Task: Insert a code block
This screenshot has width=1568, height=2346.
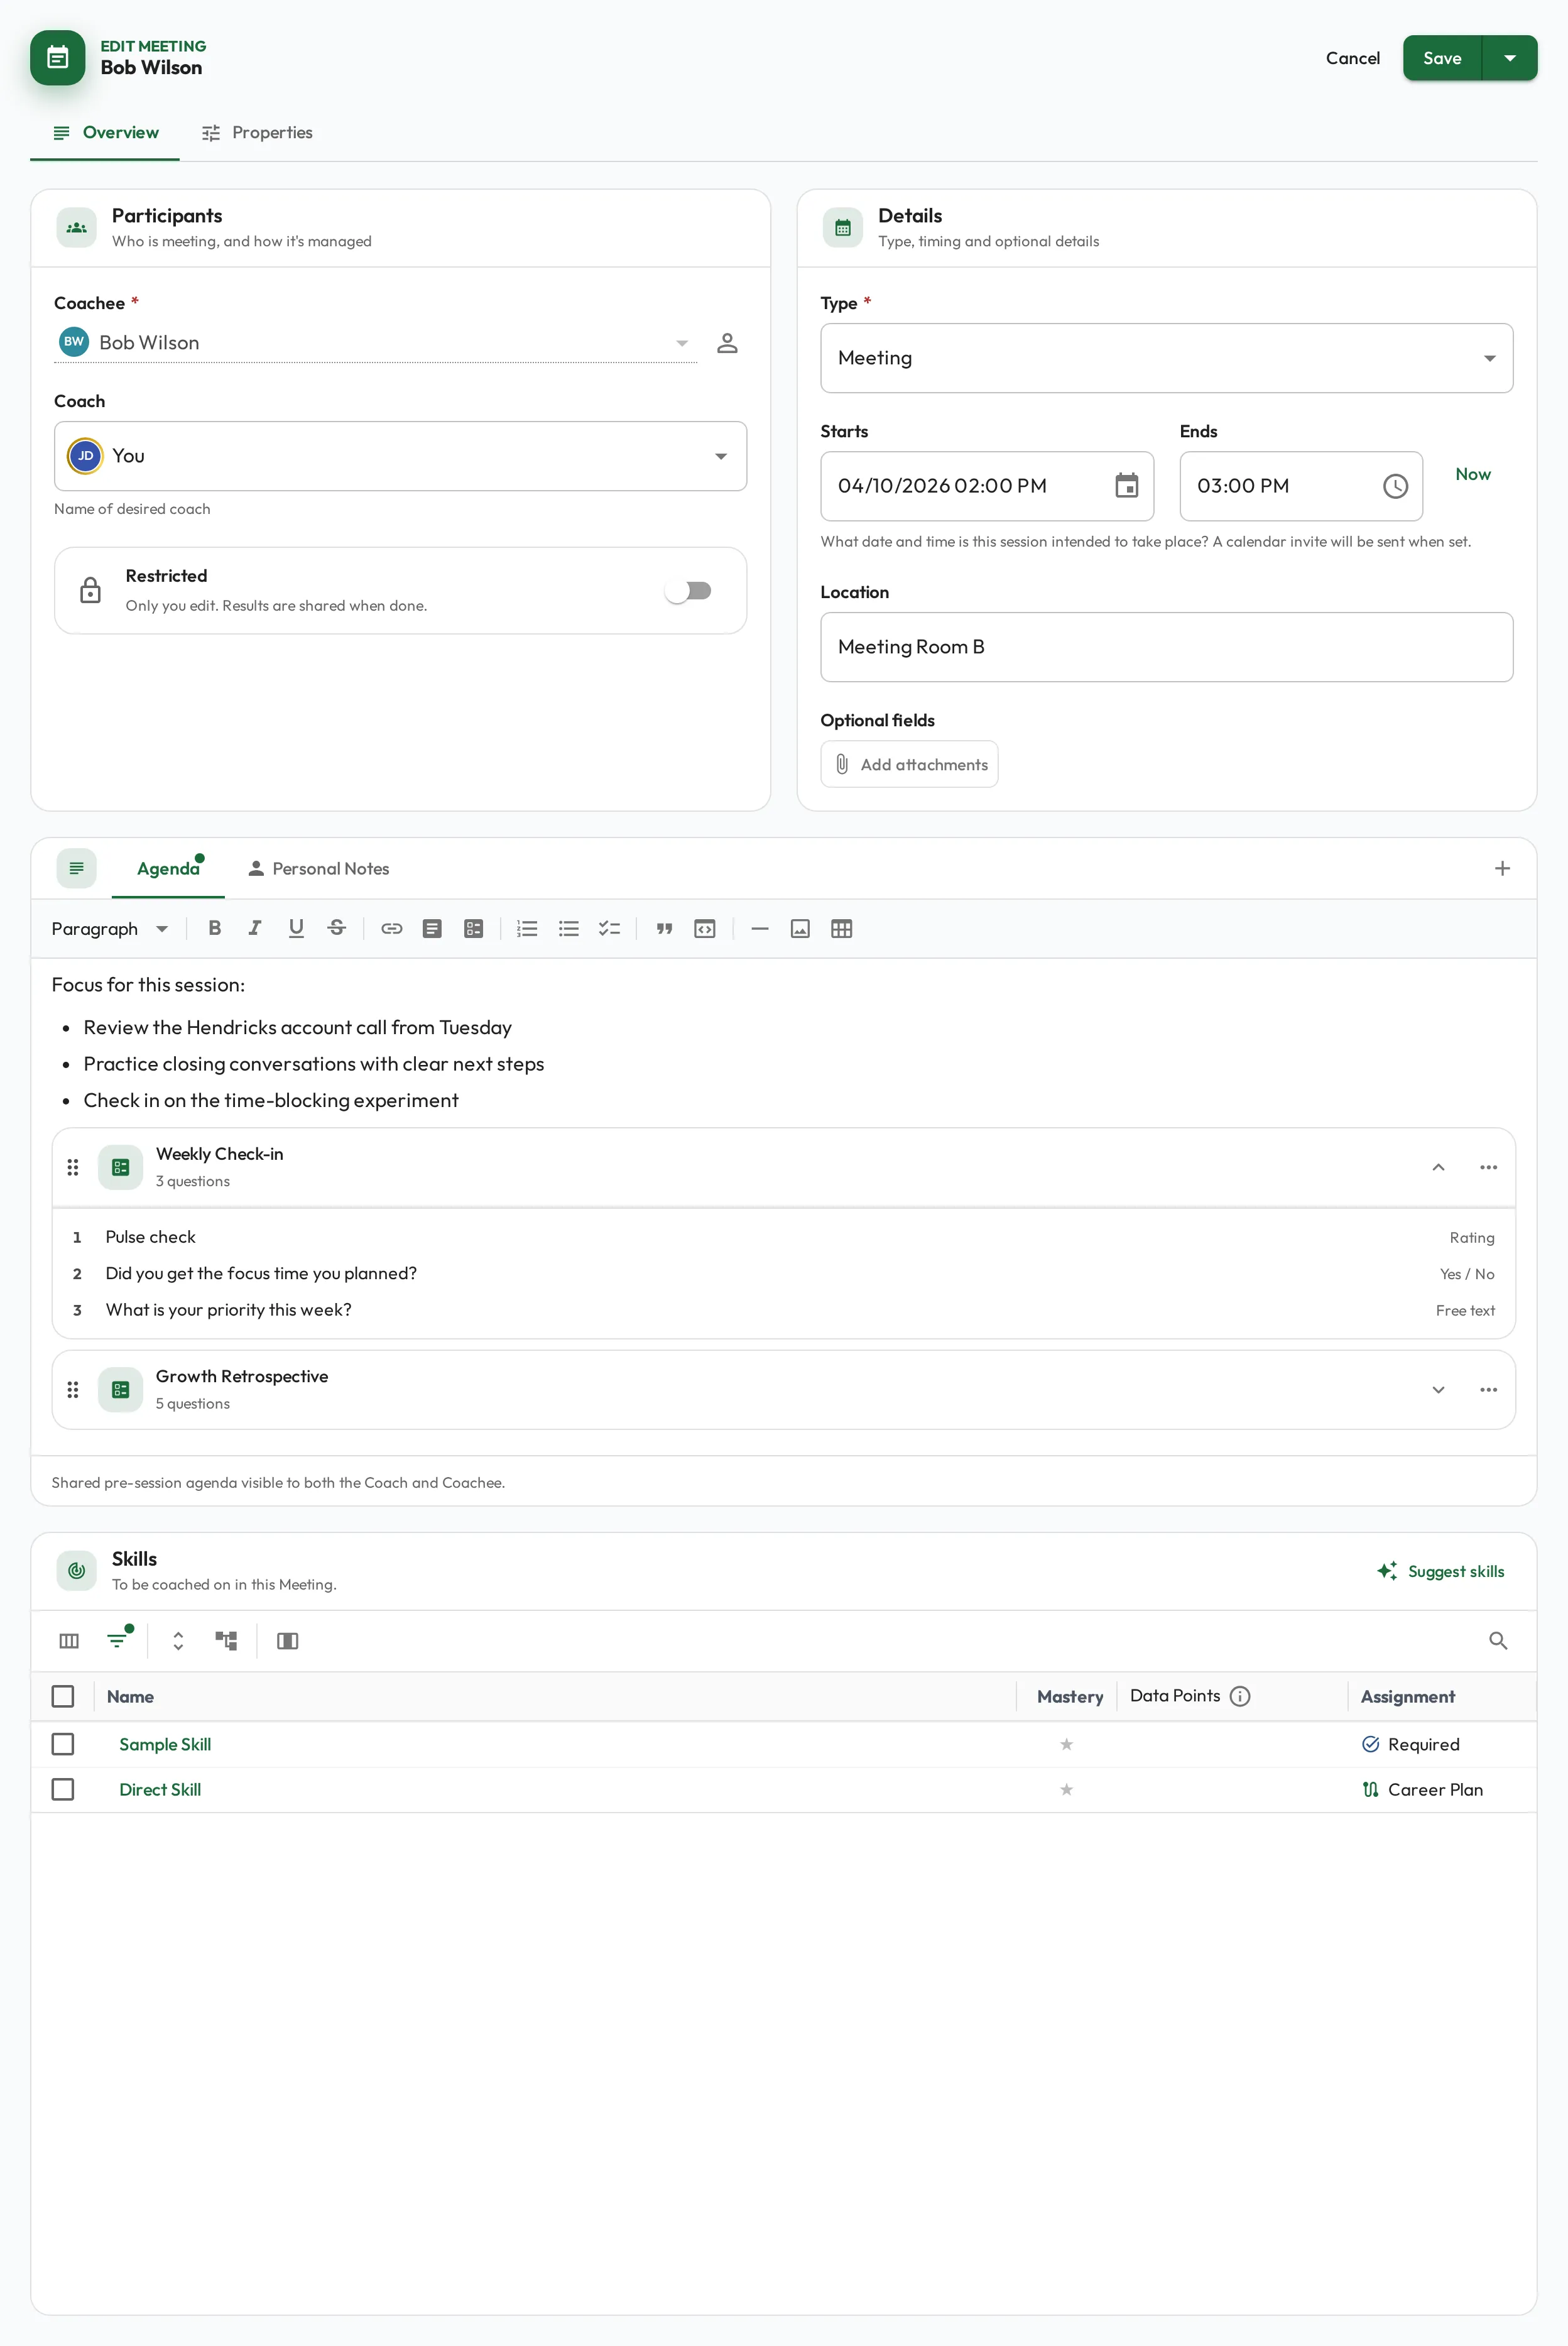Action: tap(705, 929)
